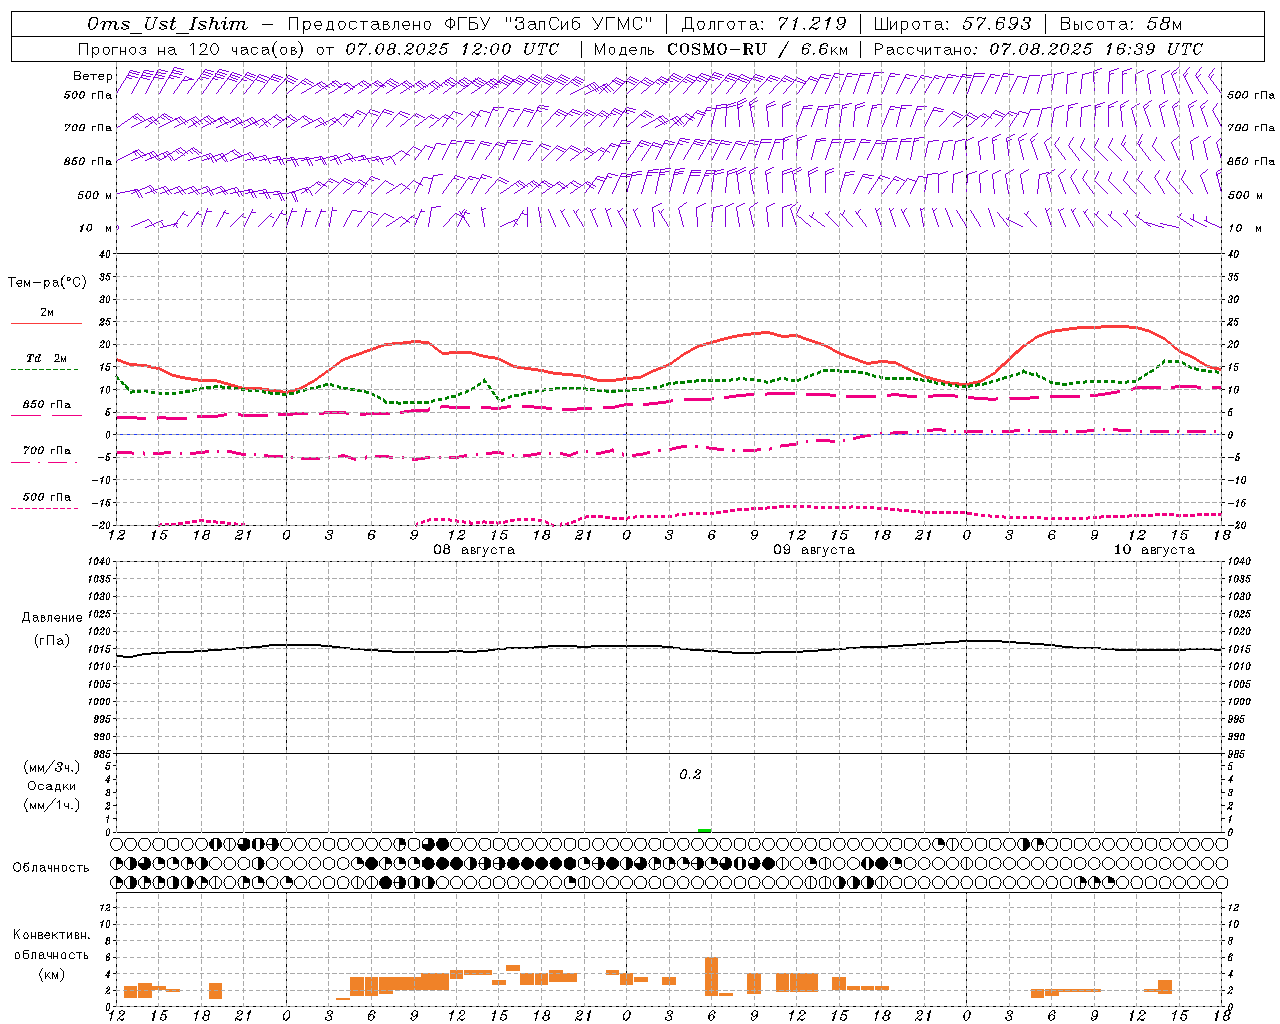Click the (мм/3ч.) precipitation unit label
Image resolution: width=1280 pixels, height=1024 pixels.
pos(53,767)
